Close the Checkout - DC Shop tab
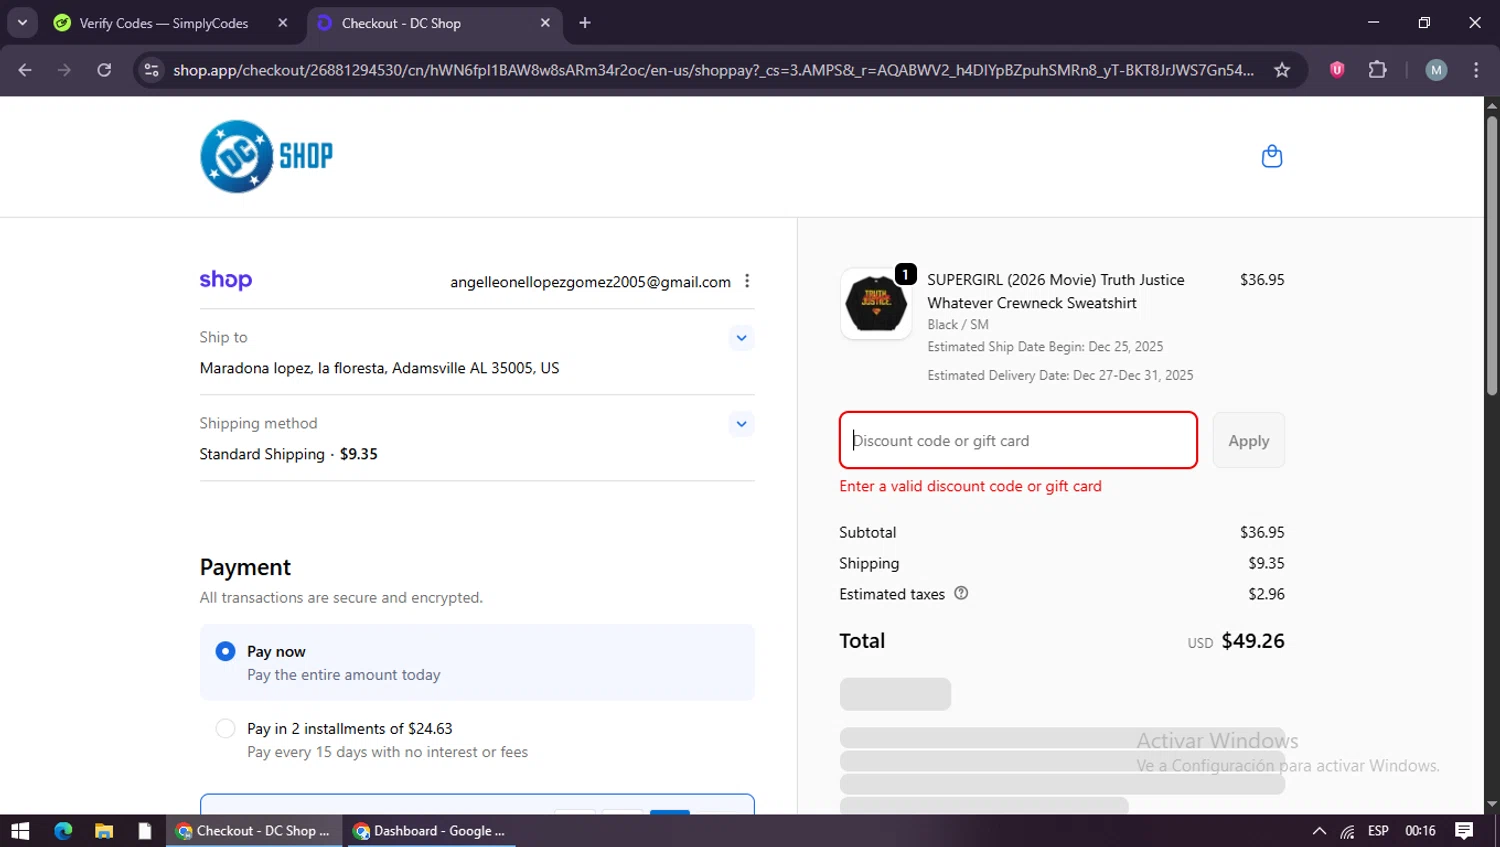 pyautogui.click(x=545, y=23)
